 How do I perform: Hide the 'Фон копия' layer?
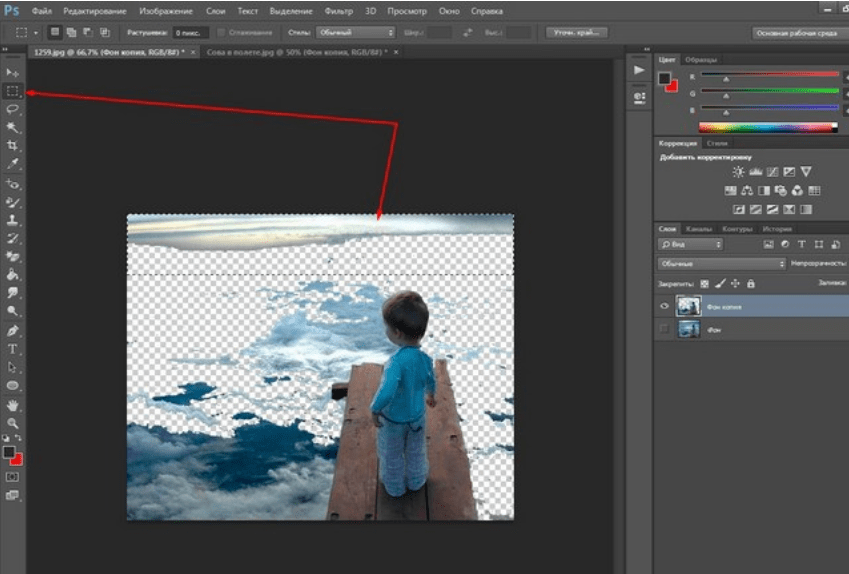click(664, 306)
